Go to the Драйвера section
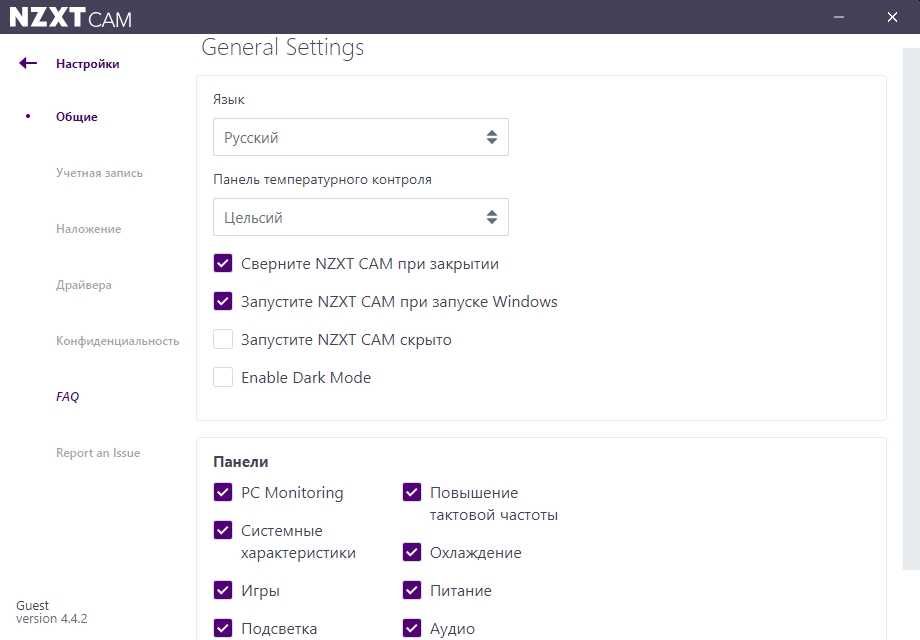 tap(84, 285)
